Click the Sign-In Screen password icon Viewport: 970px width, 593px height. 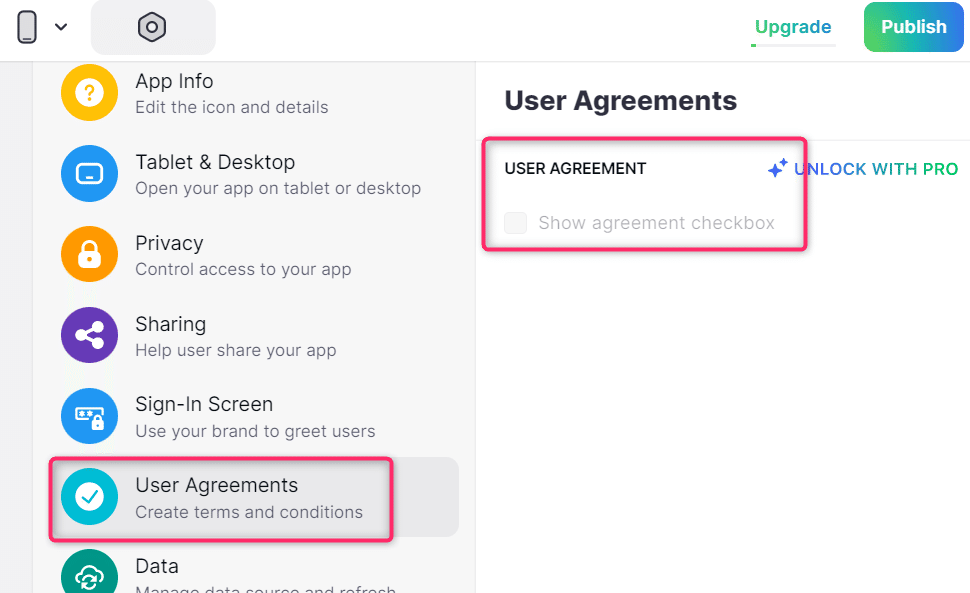pos(90,416)
